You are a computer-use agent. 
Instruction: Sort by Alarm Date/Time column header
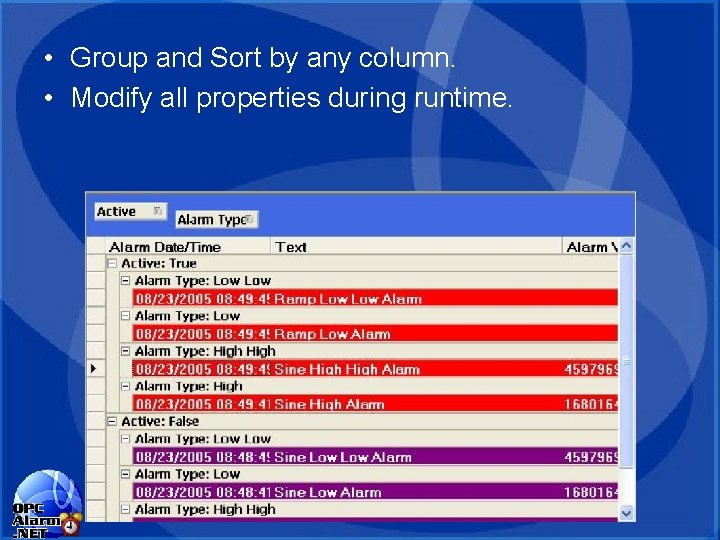[188, 247]
